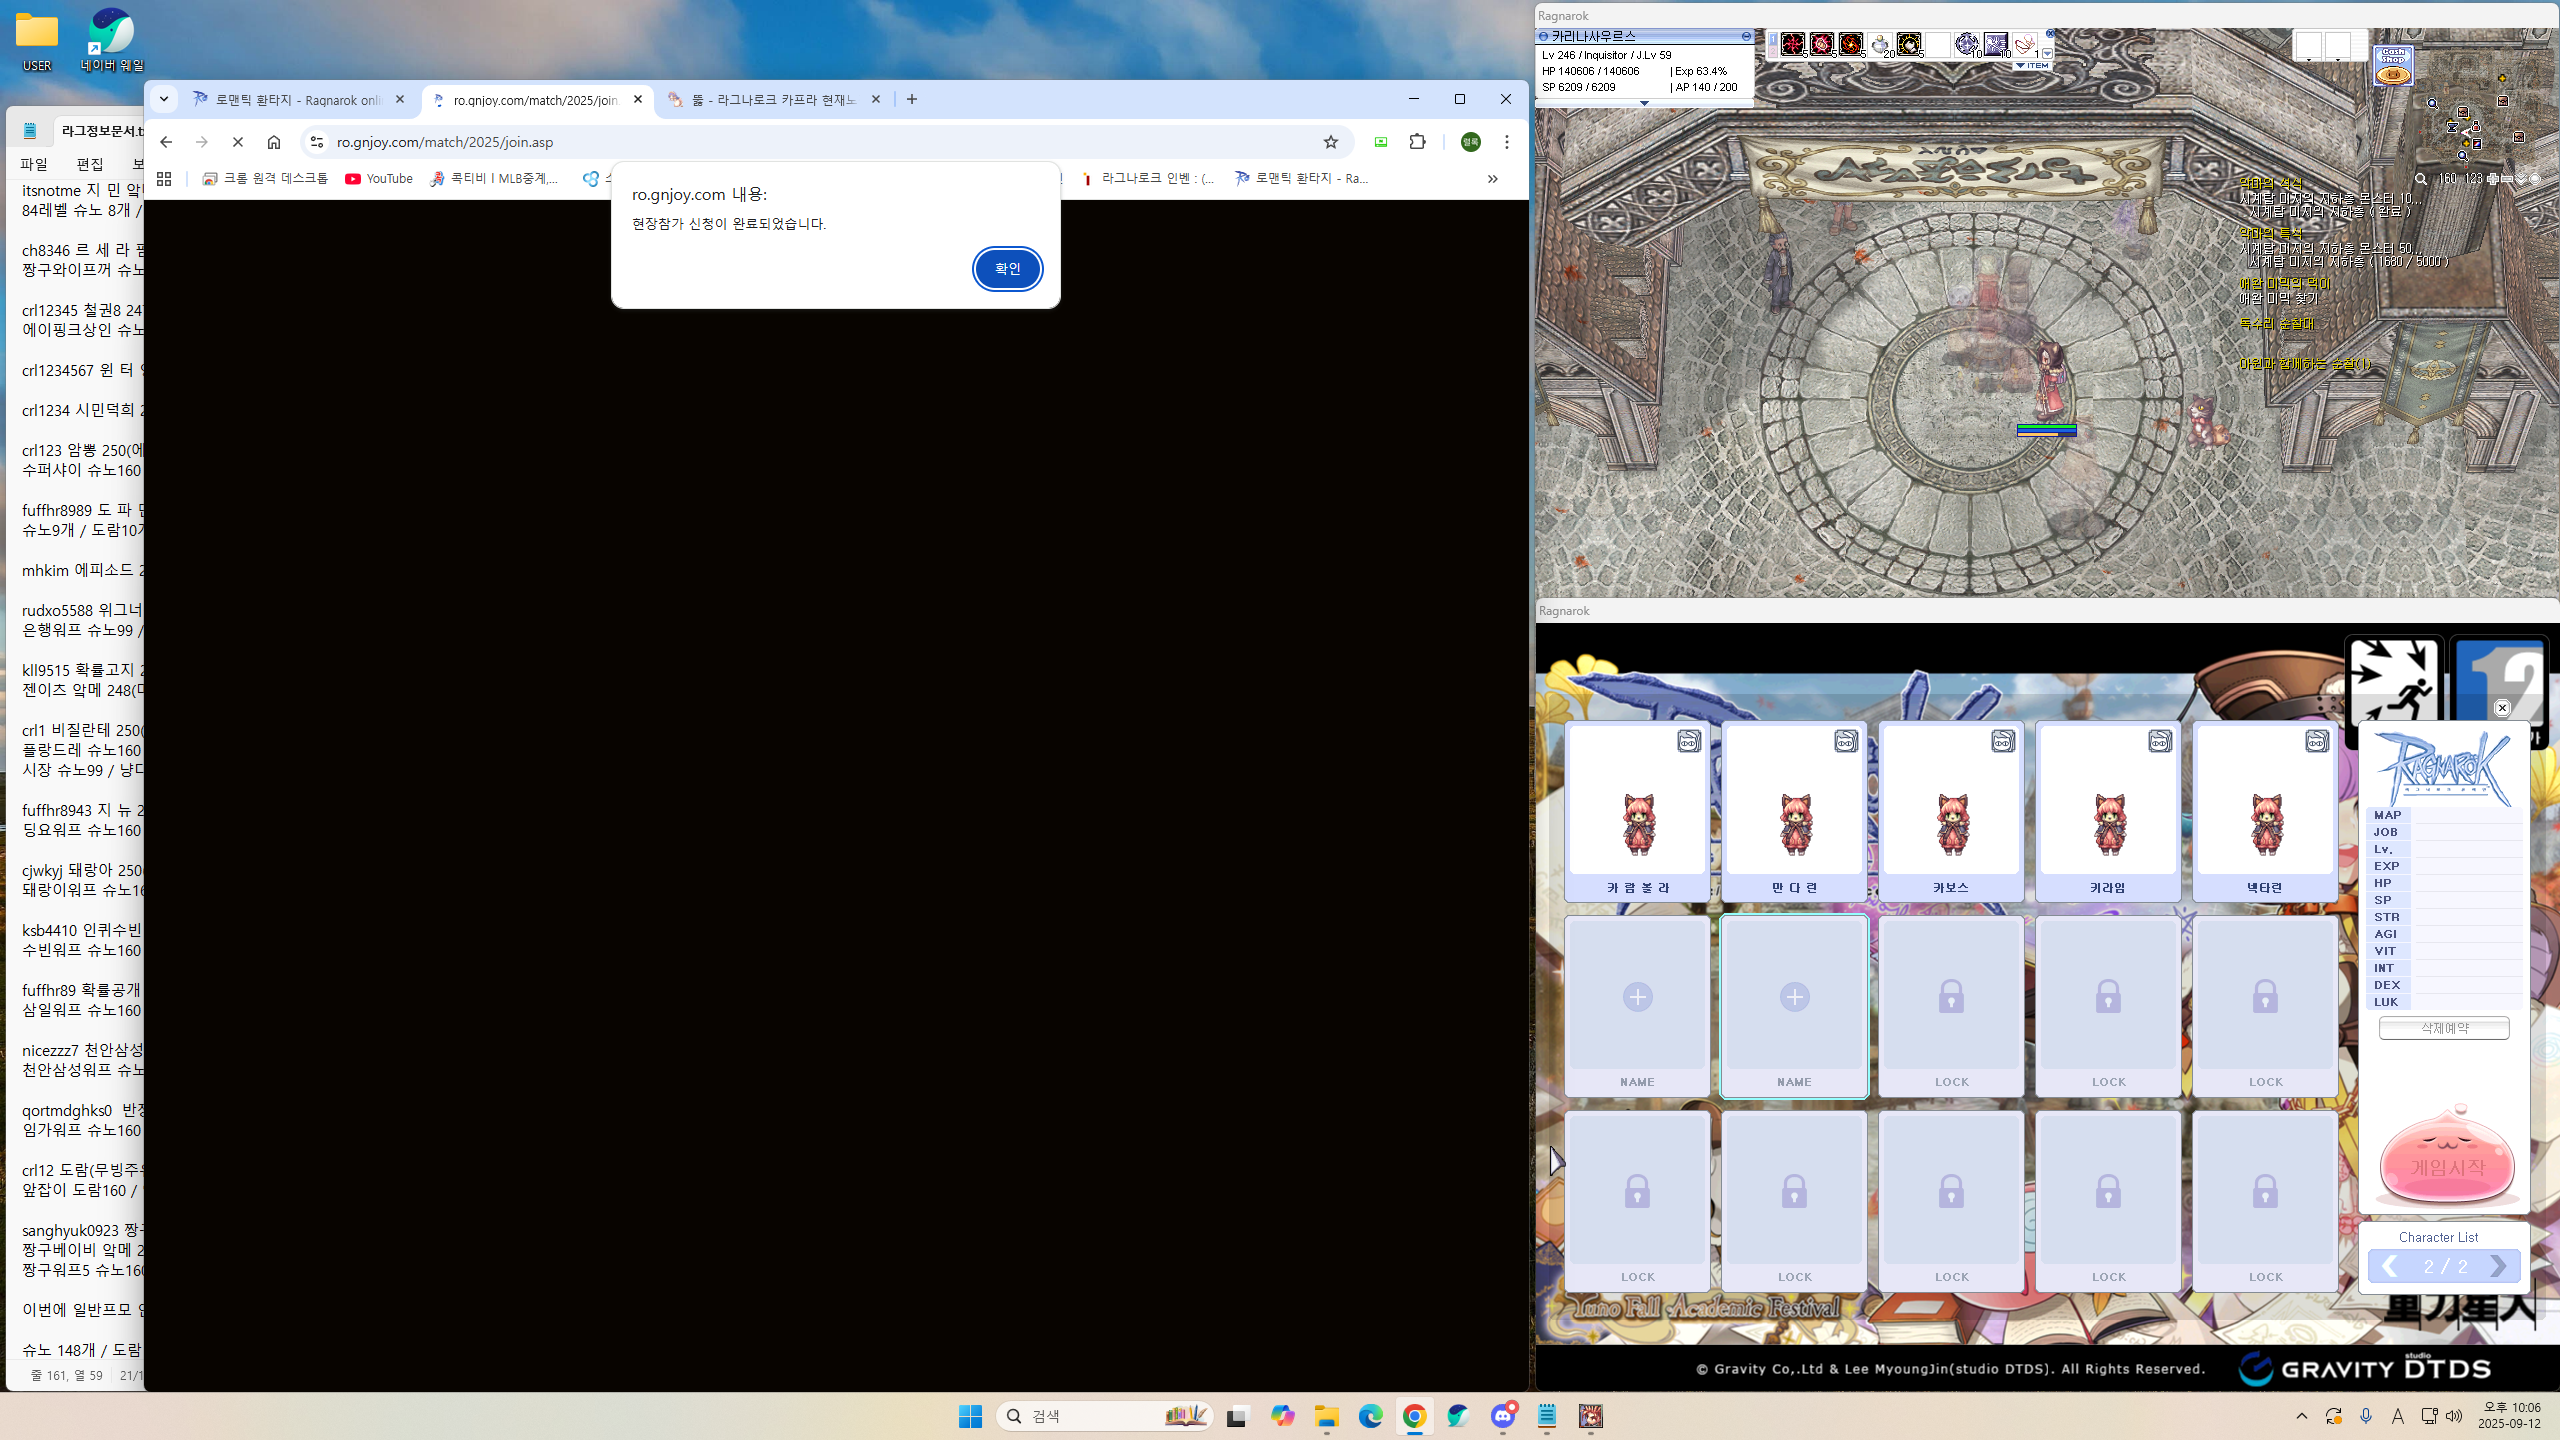The image size is (2560, 1440).
Task: Open minimap search magnifier icon
Action: (x=2421, y=179)
